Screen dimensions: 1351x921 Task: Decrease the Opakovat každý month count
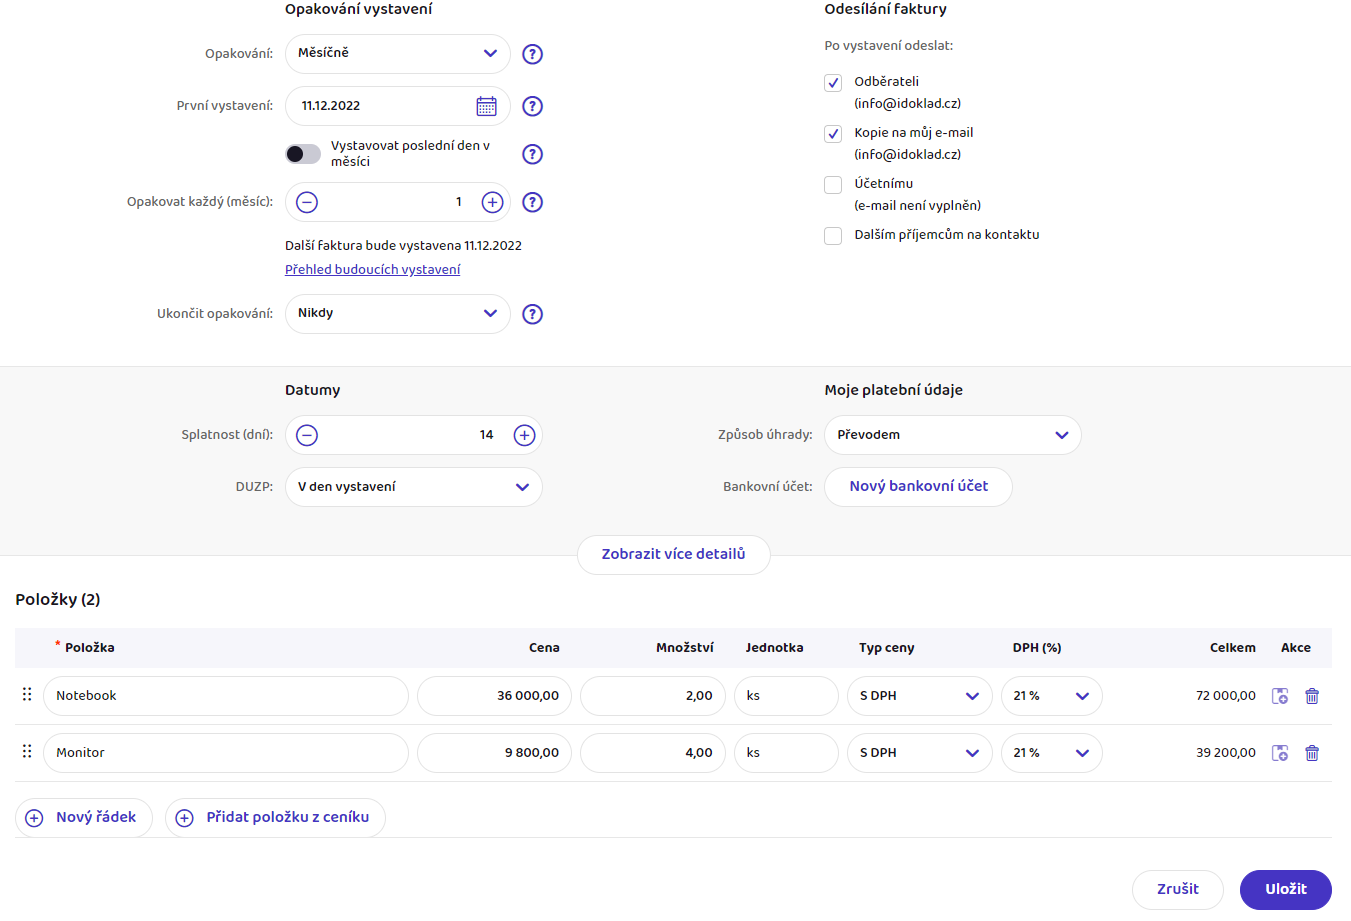point(307,202)
